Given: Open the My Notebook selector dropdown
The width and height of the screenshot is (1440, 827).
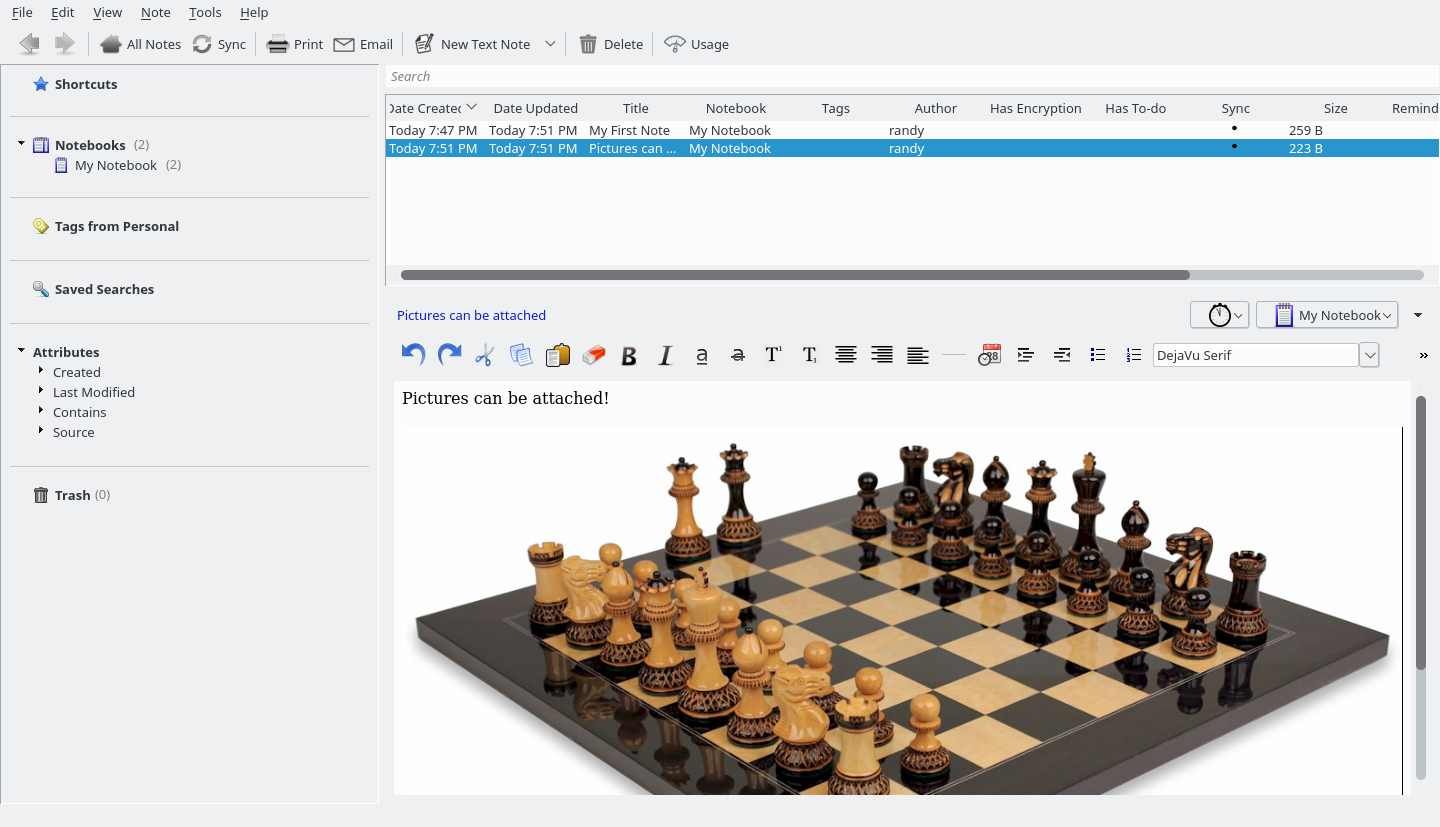Looking at the screenshot, I should click(1327, 315).
